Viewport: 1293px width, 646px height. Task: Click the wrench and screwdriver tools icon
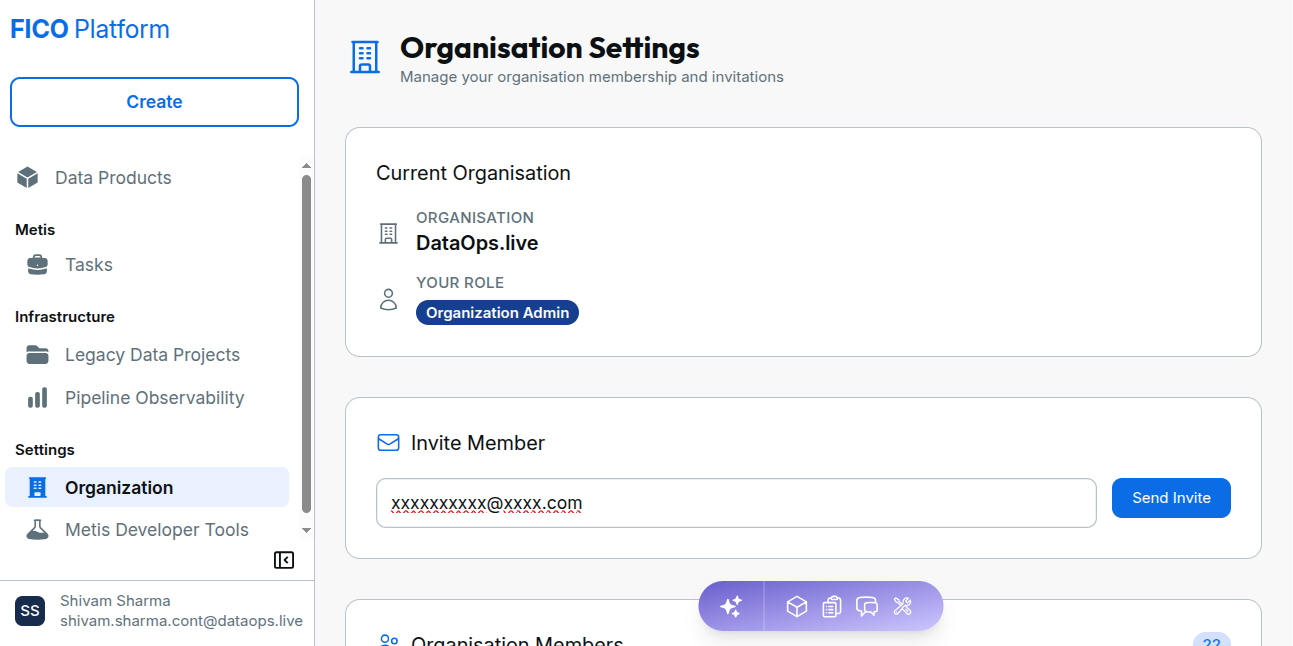(902, 606)
